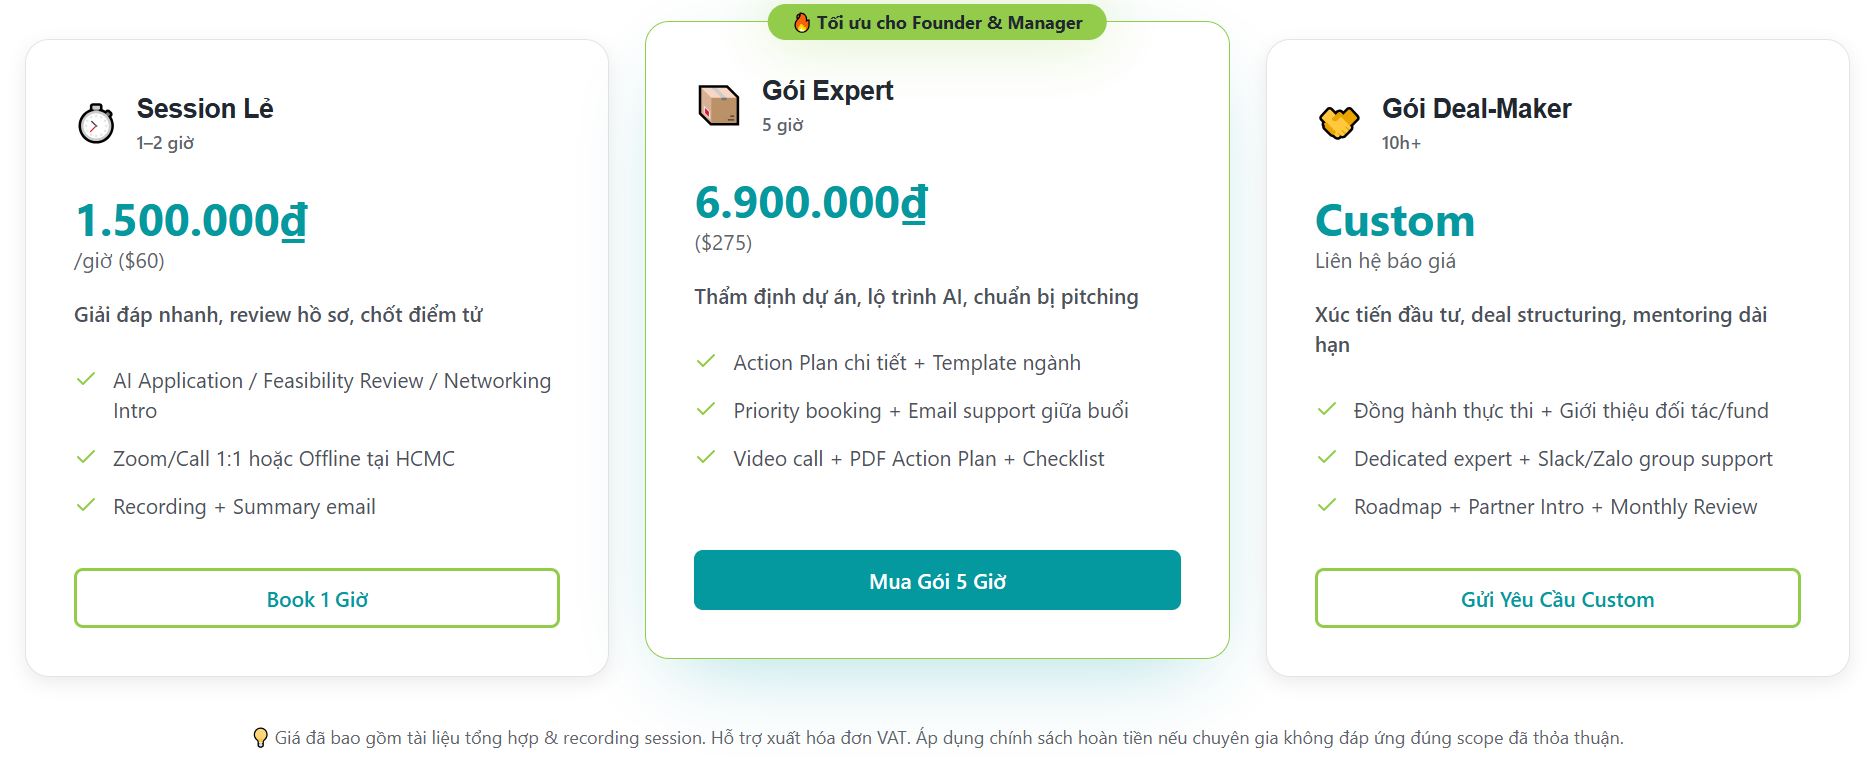Click the Tối ưu cho Founder & Manager badge
1873x772 pixels.
tap(937, 23)
